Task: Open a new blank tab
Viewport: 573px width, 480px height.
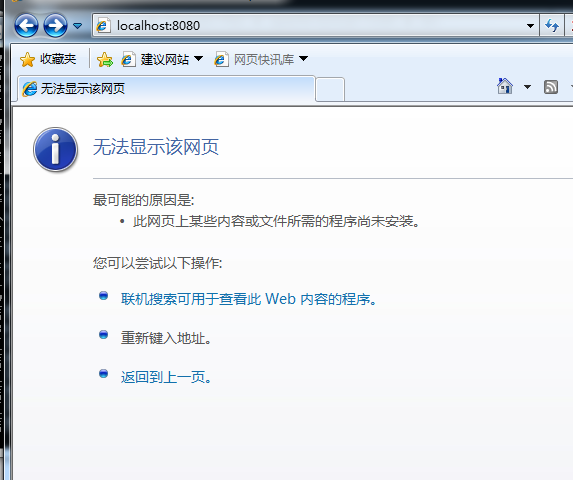Action: tap(330, 89)
